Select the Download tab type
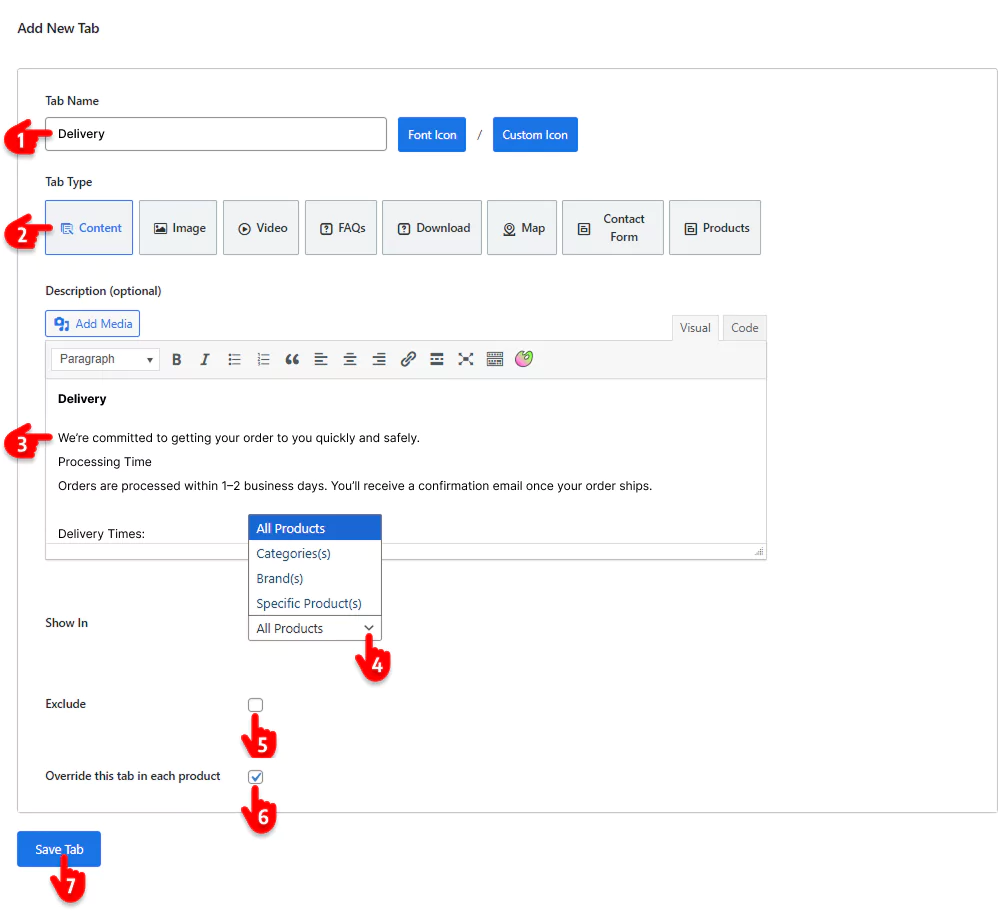This screenshot has height=911, width=998. pos(432,228)
